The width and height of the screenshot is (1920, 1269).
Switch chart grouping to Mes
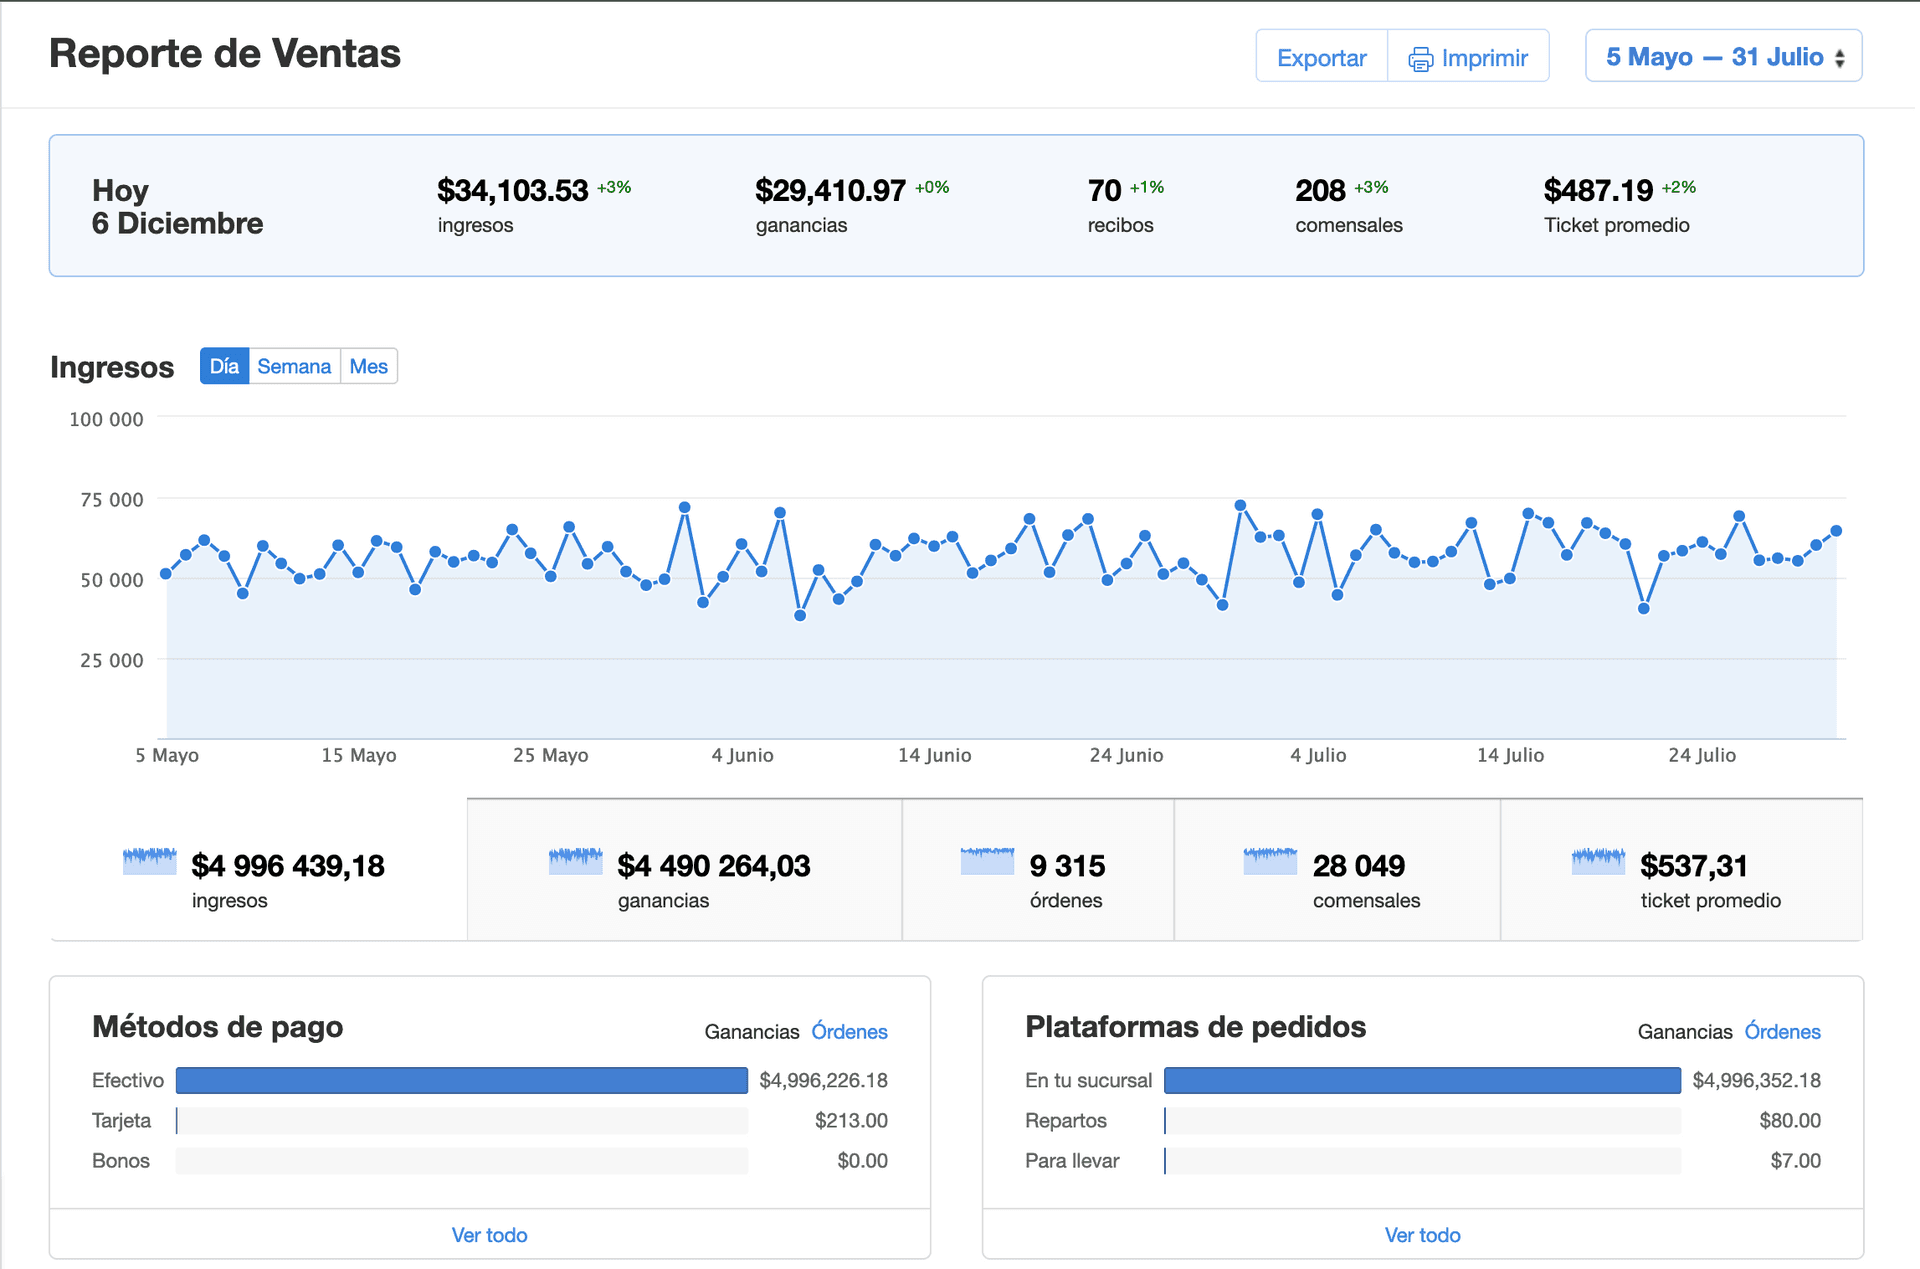click(369, 366)
